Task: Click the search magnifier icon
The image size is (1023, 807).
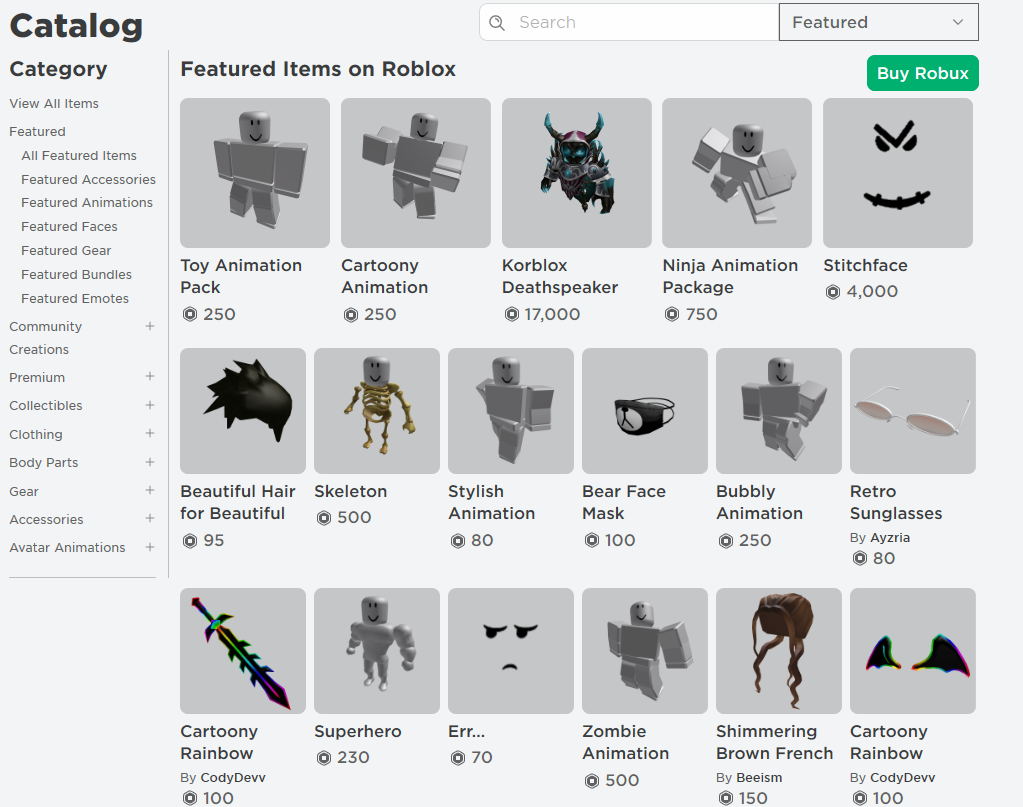Action: coord(497,23)
